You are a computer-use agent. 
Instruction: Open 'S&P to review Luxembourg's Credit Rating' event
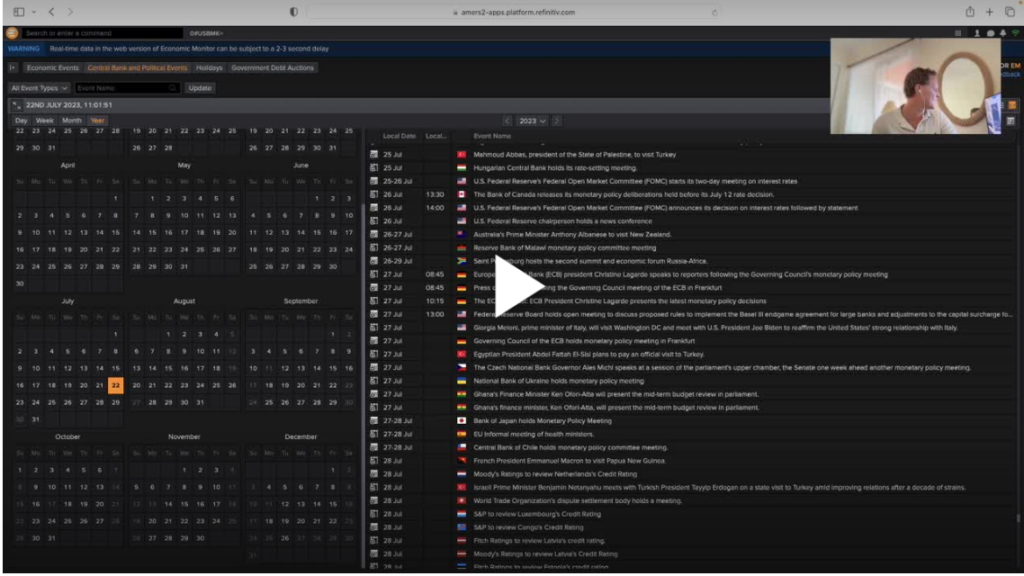point(537,514)
